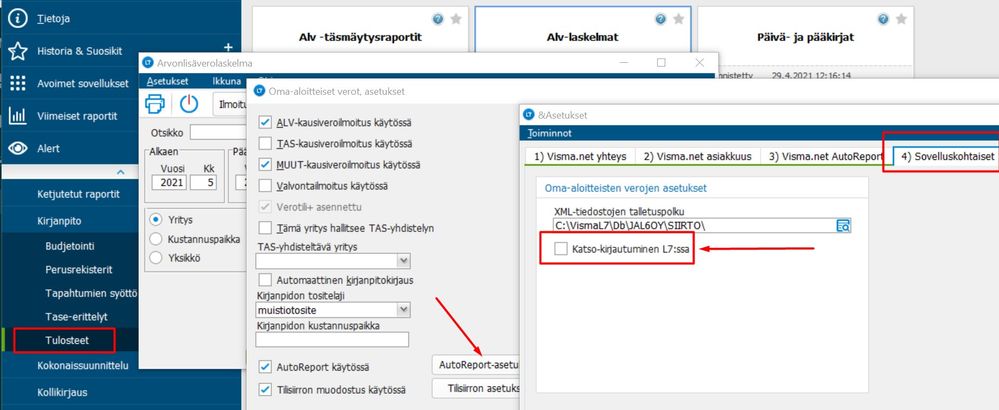Open Tulosteet in sidebar
Viewport: 999px width, 410px height.
point(67,341)
